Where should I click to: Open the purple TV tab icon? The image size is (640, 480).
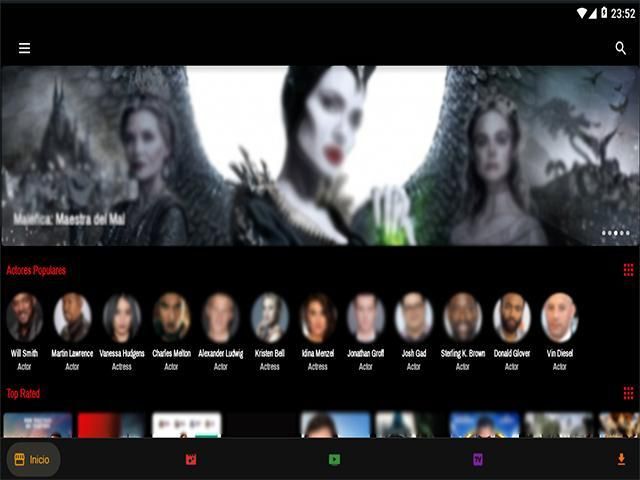pyautogui.click(x=478, y=460)
